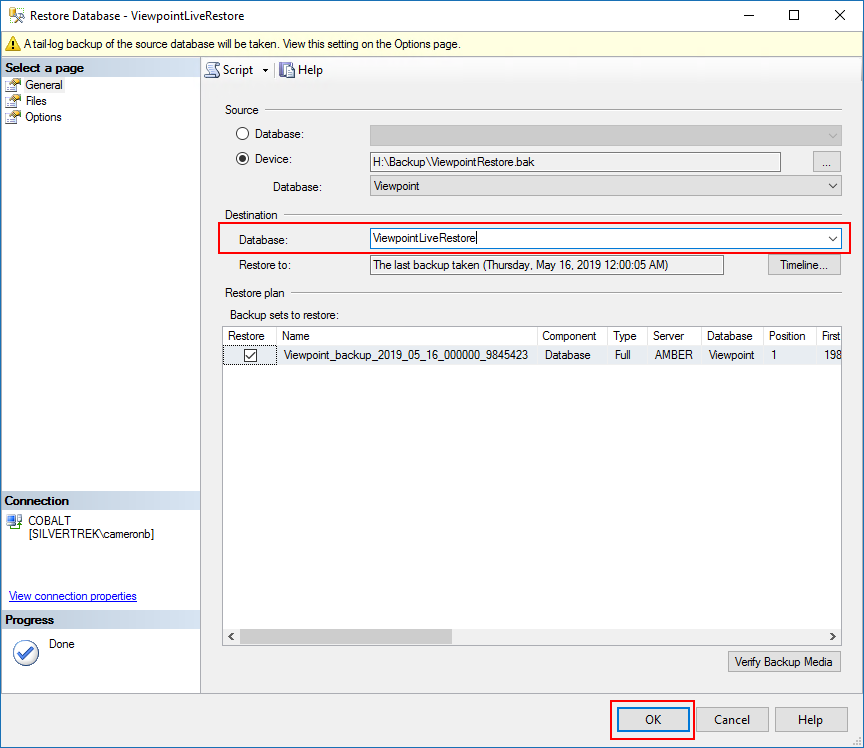Uncheck the Restore checkbox for Viewpoint backup
This screenshot has height=748, width=864.
(x=250, y=355)
